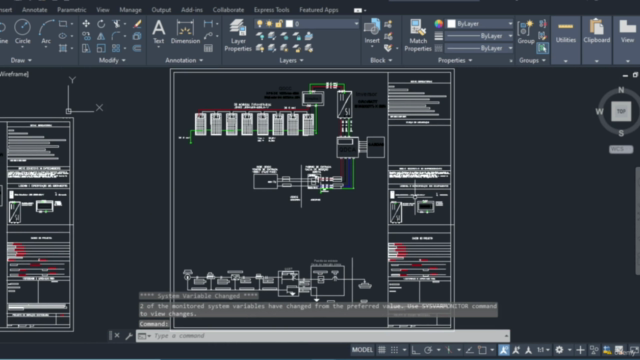Pick the Rectangle draw tool
This screenshot has height=360, width=640.
pos(63,24)
